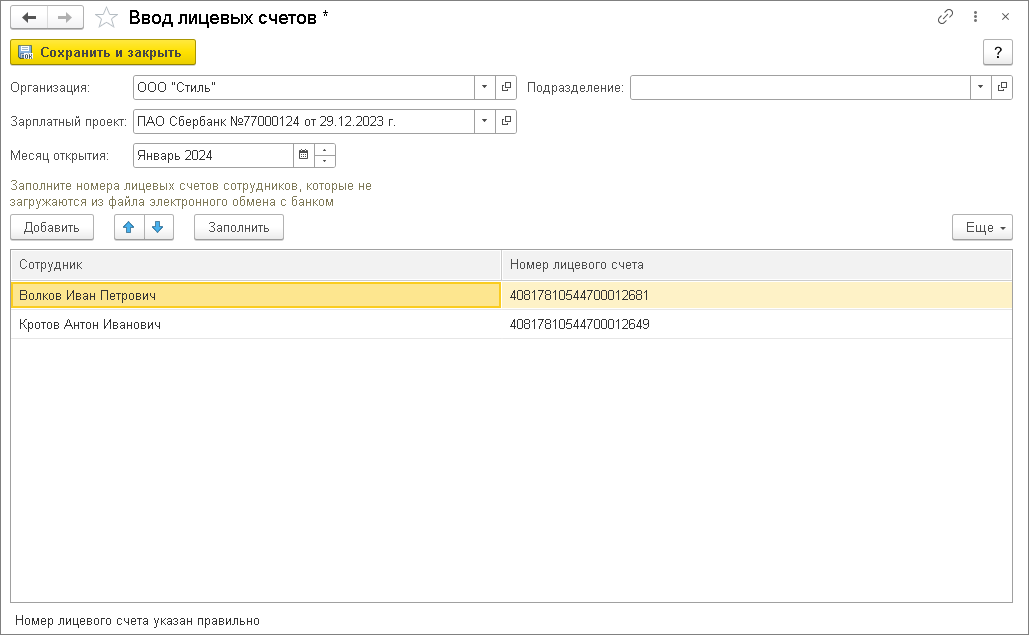The height and width of the screenshot is (635, 1029).
Task: Add form to favorites with star icon
Action: pos(105,17)
